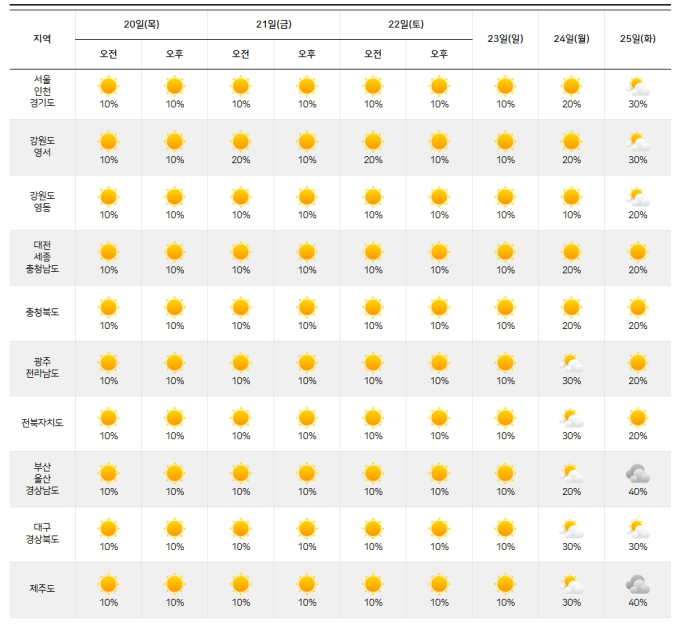680x625 pixels.
Task: Click the sunny icon for 서울 인천 경기도 on 20일 오전
Action: pos(108,86)
